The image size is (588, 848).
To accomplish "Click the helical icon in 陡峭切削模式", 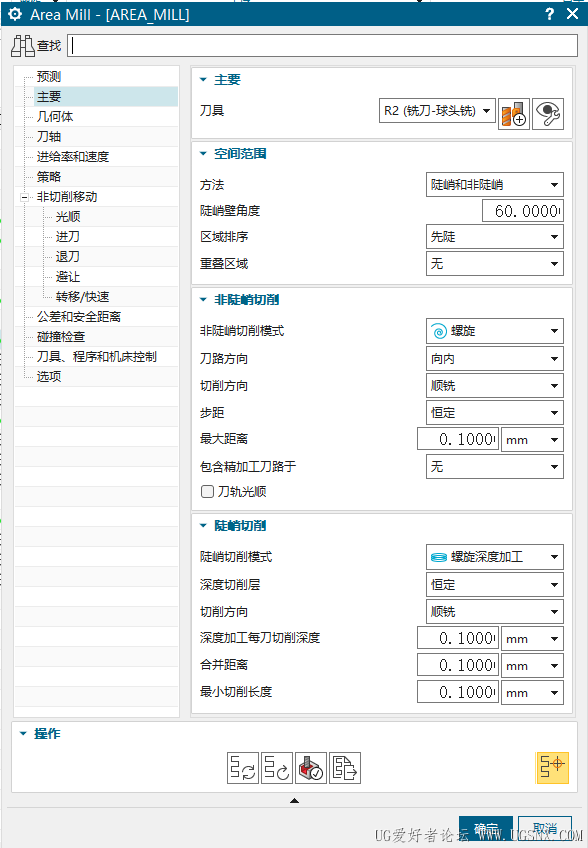I will coord(439,557).
